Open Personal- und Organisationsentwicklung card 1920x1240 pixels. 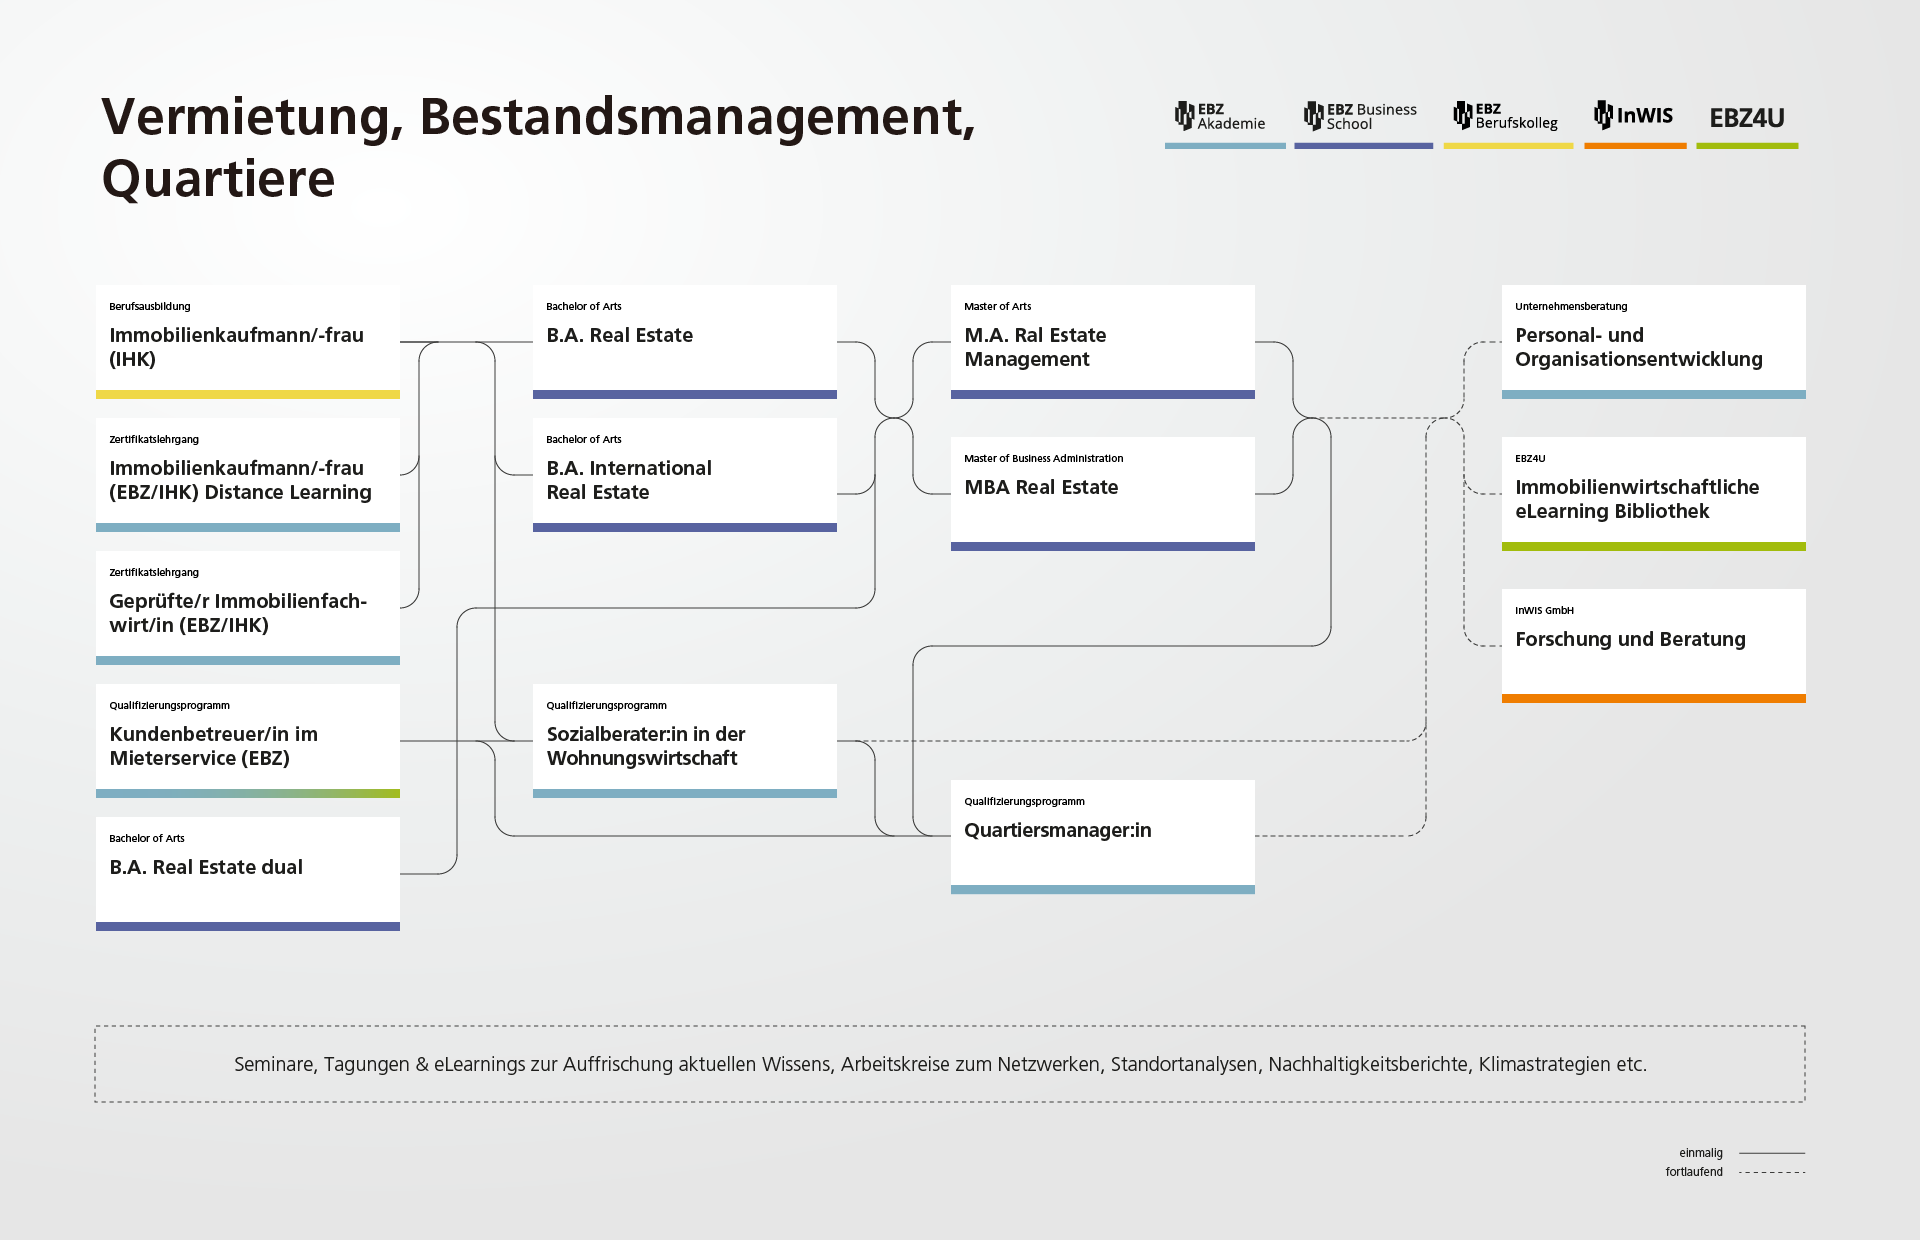pyautogui.click(x=1654, y=342)
